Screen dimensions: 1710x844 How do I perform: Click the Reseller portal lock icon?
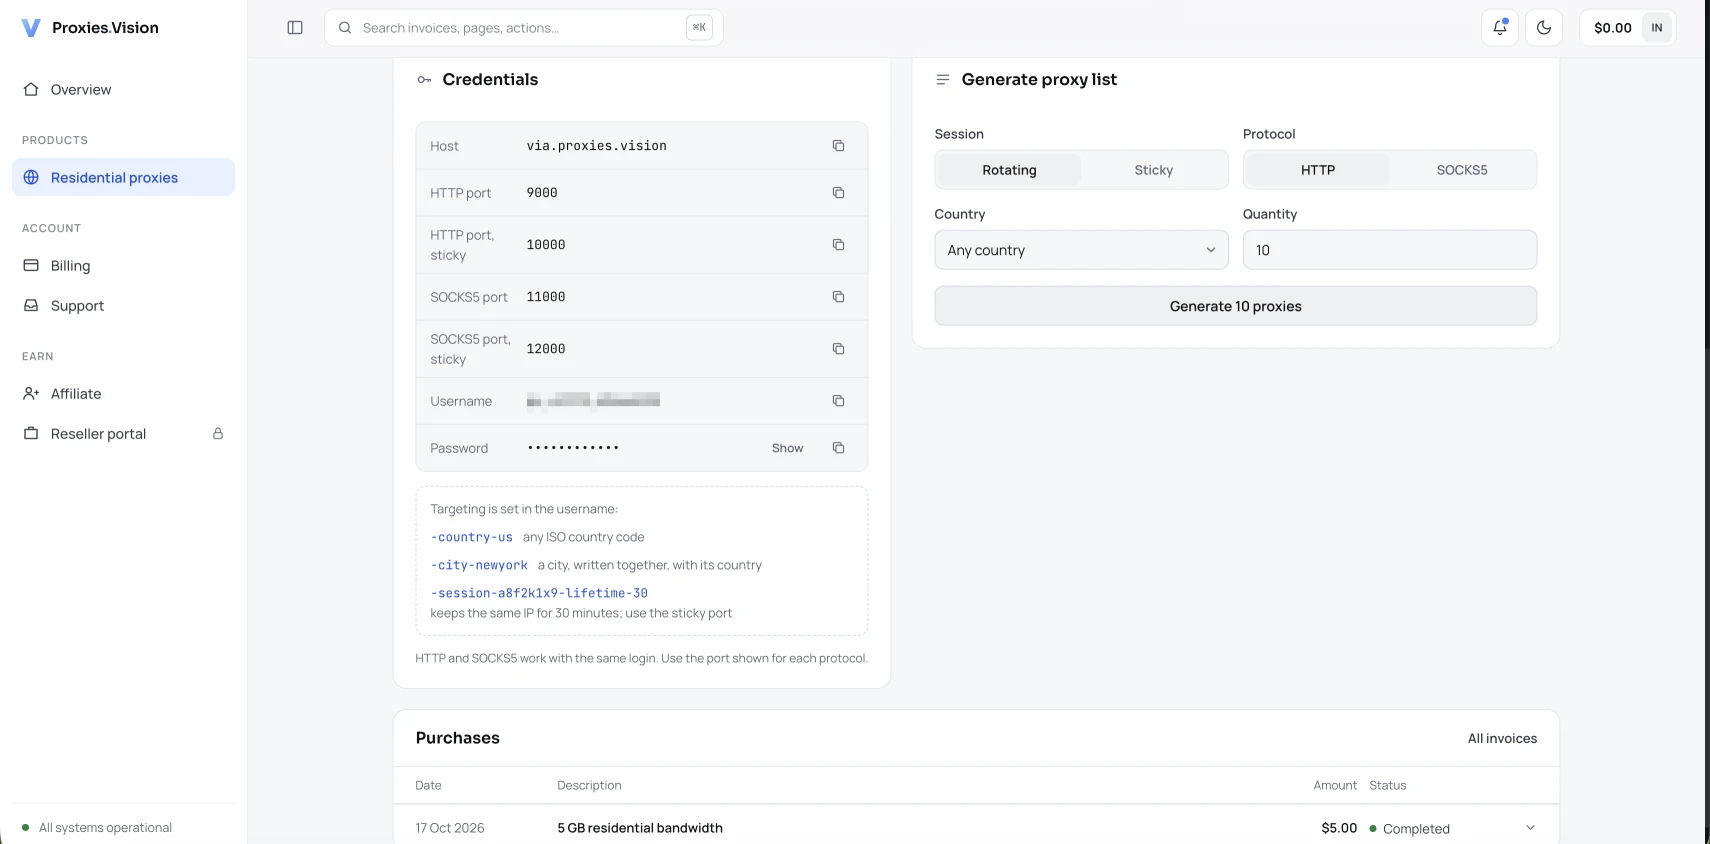click(x=218, y=434)
